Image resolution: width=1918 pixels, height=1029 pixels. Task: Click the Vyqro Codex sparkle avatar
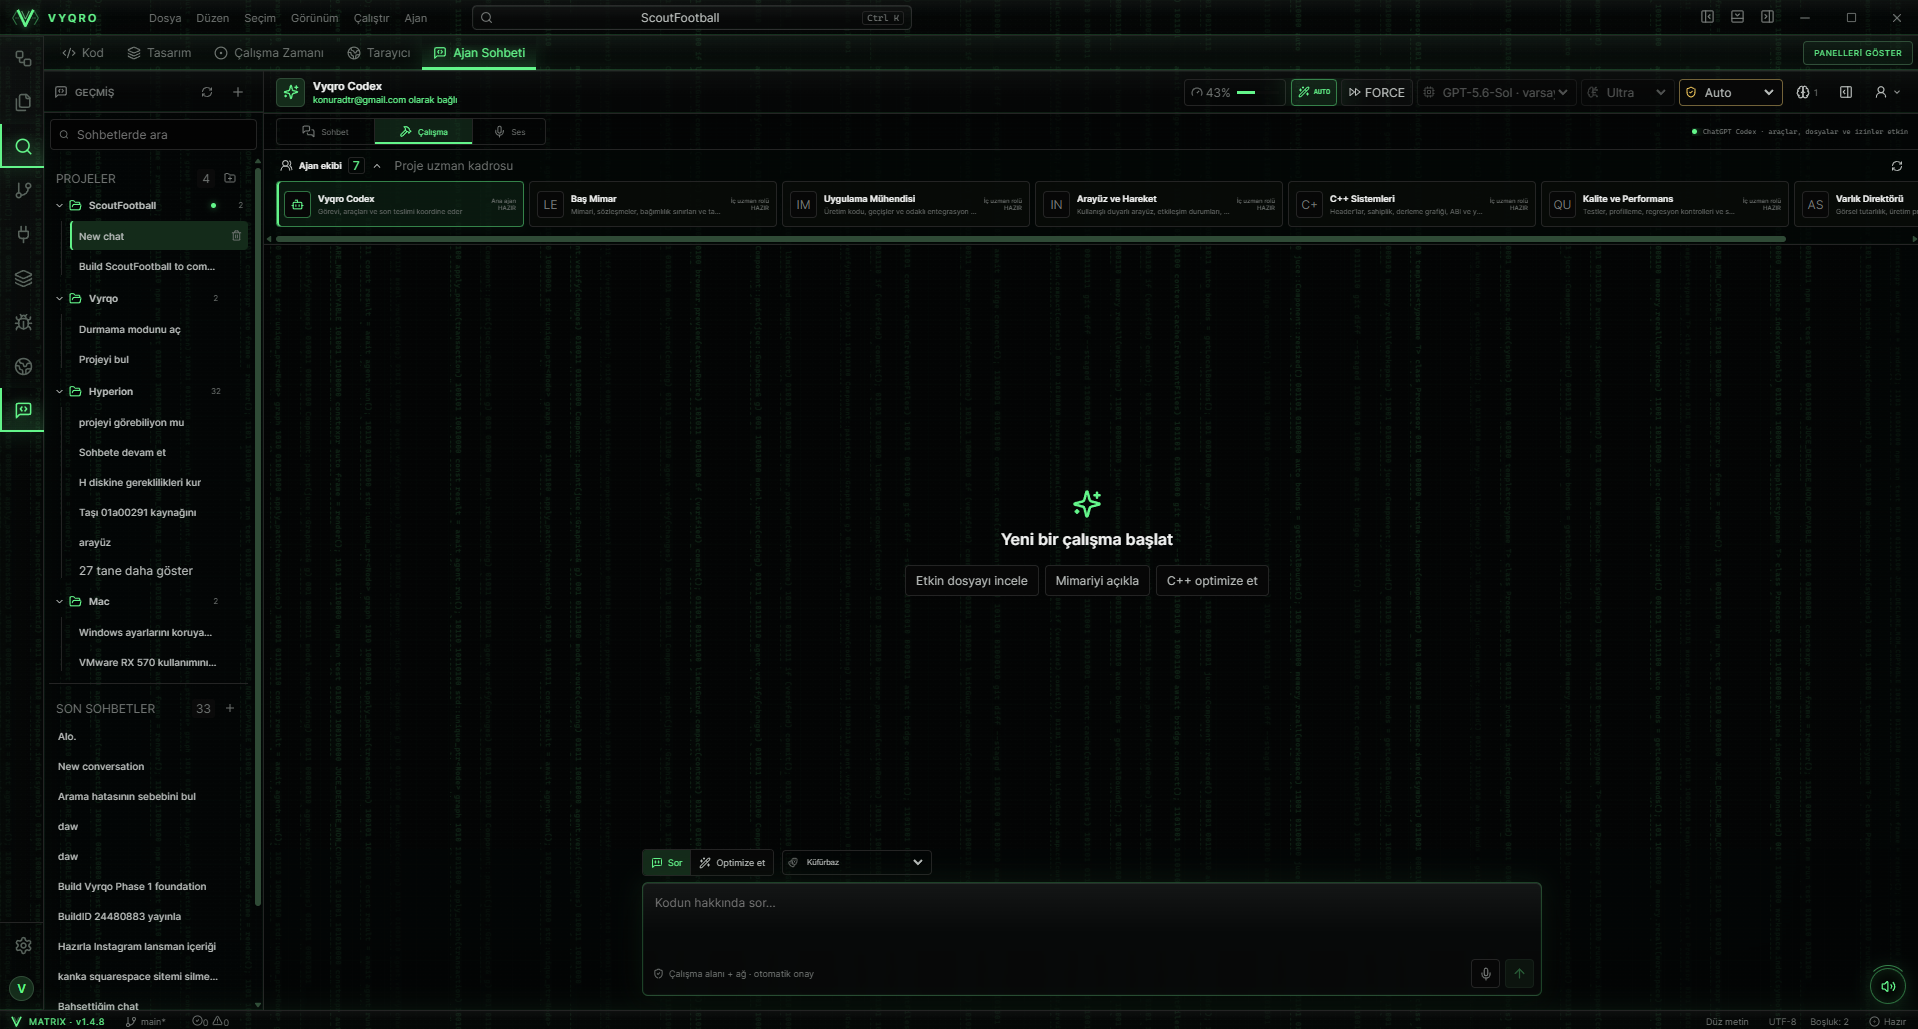[x=291, y=92]
